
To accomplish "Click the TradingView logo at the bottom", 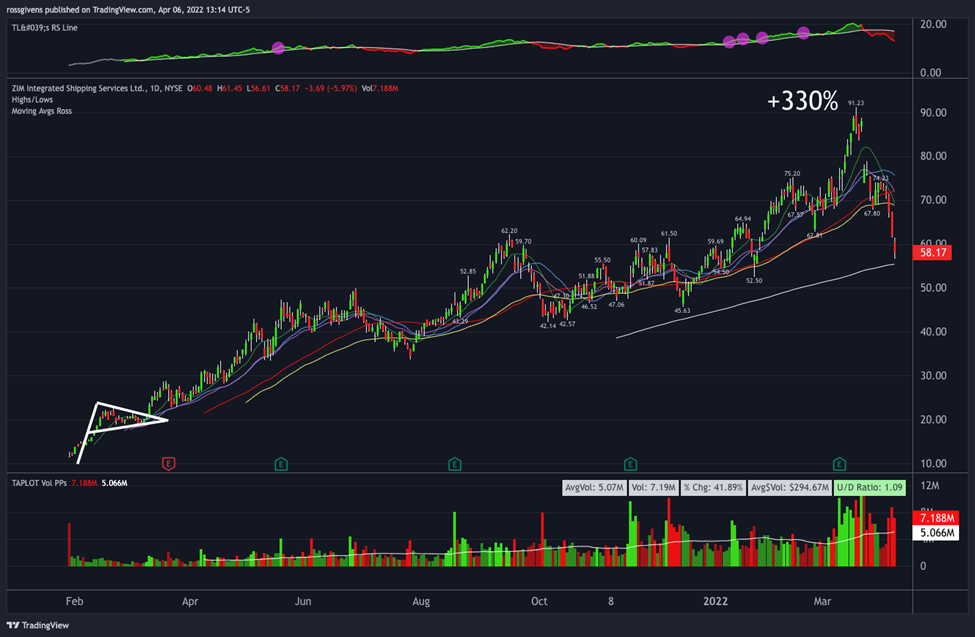I will point(38,625).
